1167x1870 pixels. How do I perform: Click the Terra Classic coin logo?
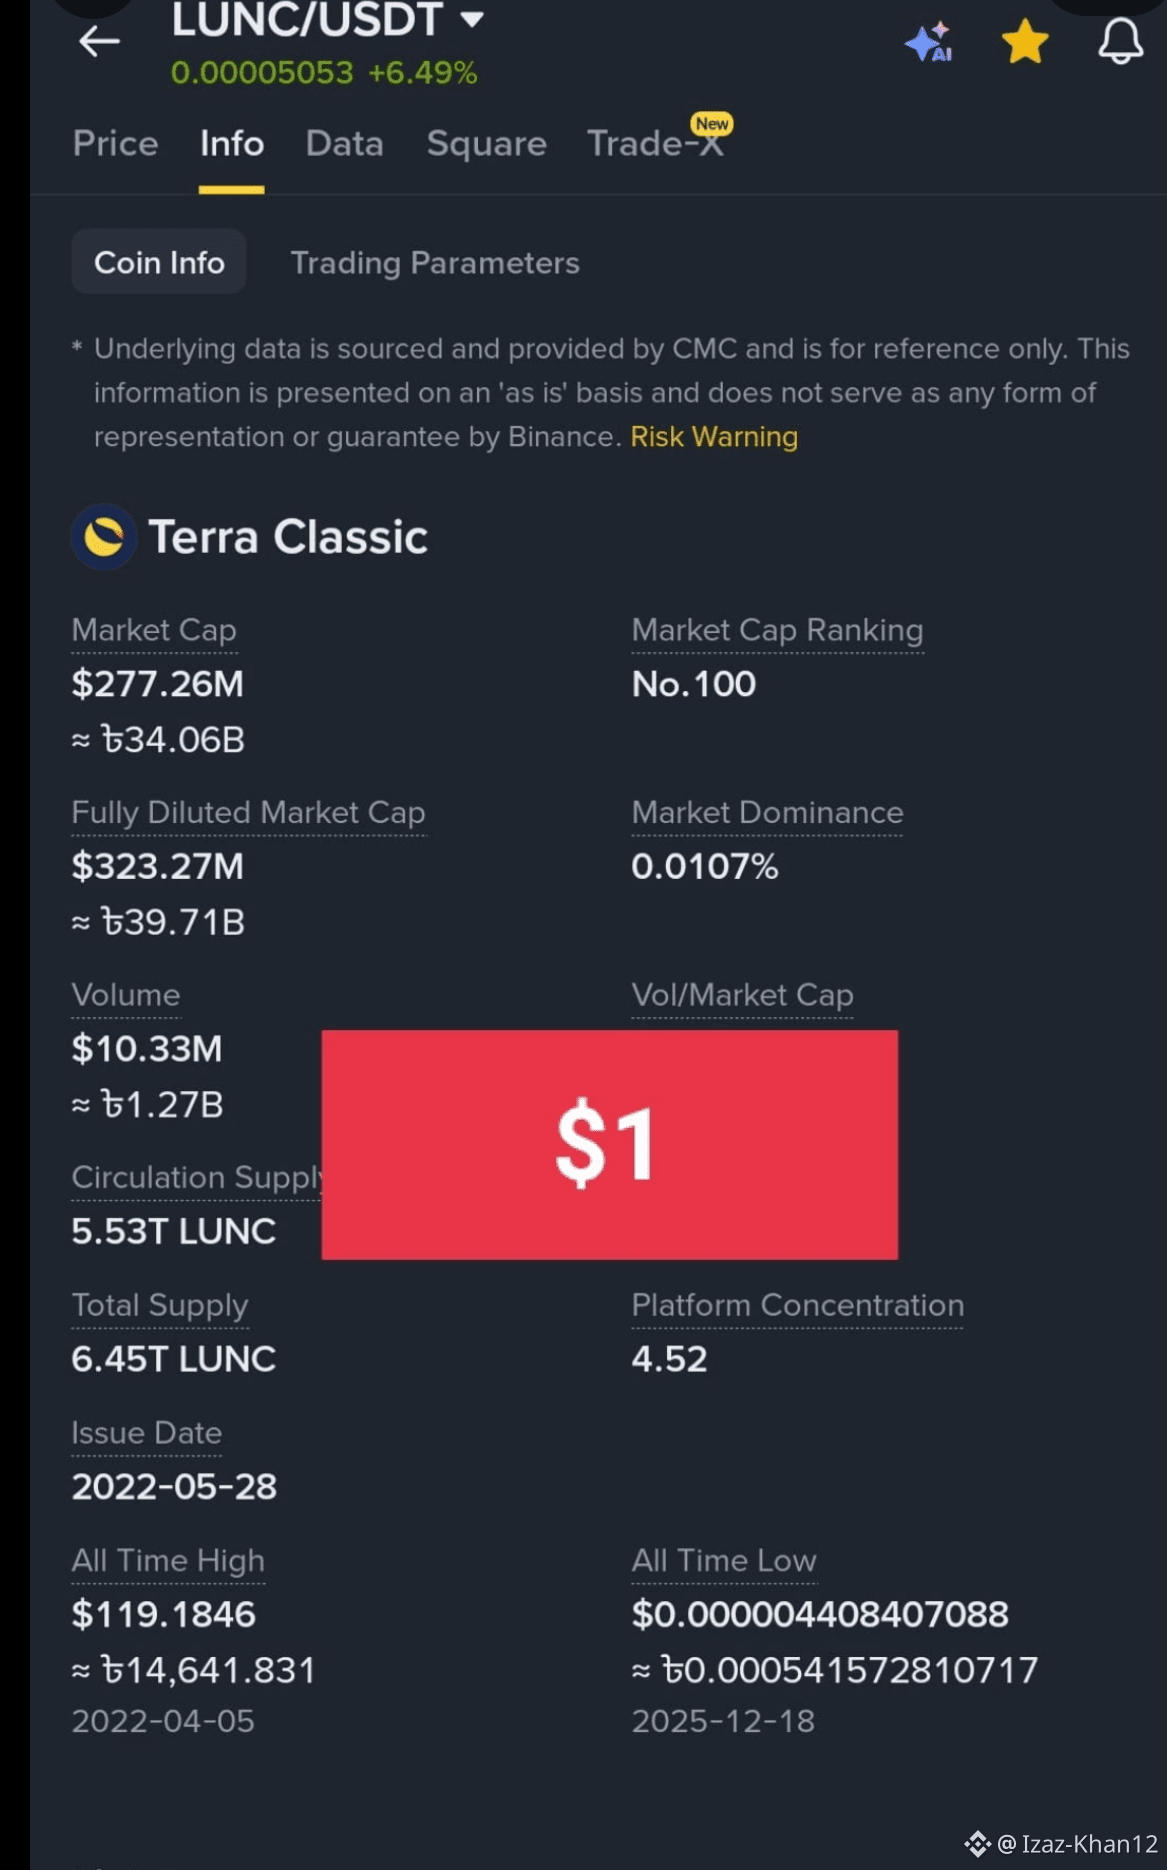103,537
